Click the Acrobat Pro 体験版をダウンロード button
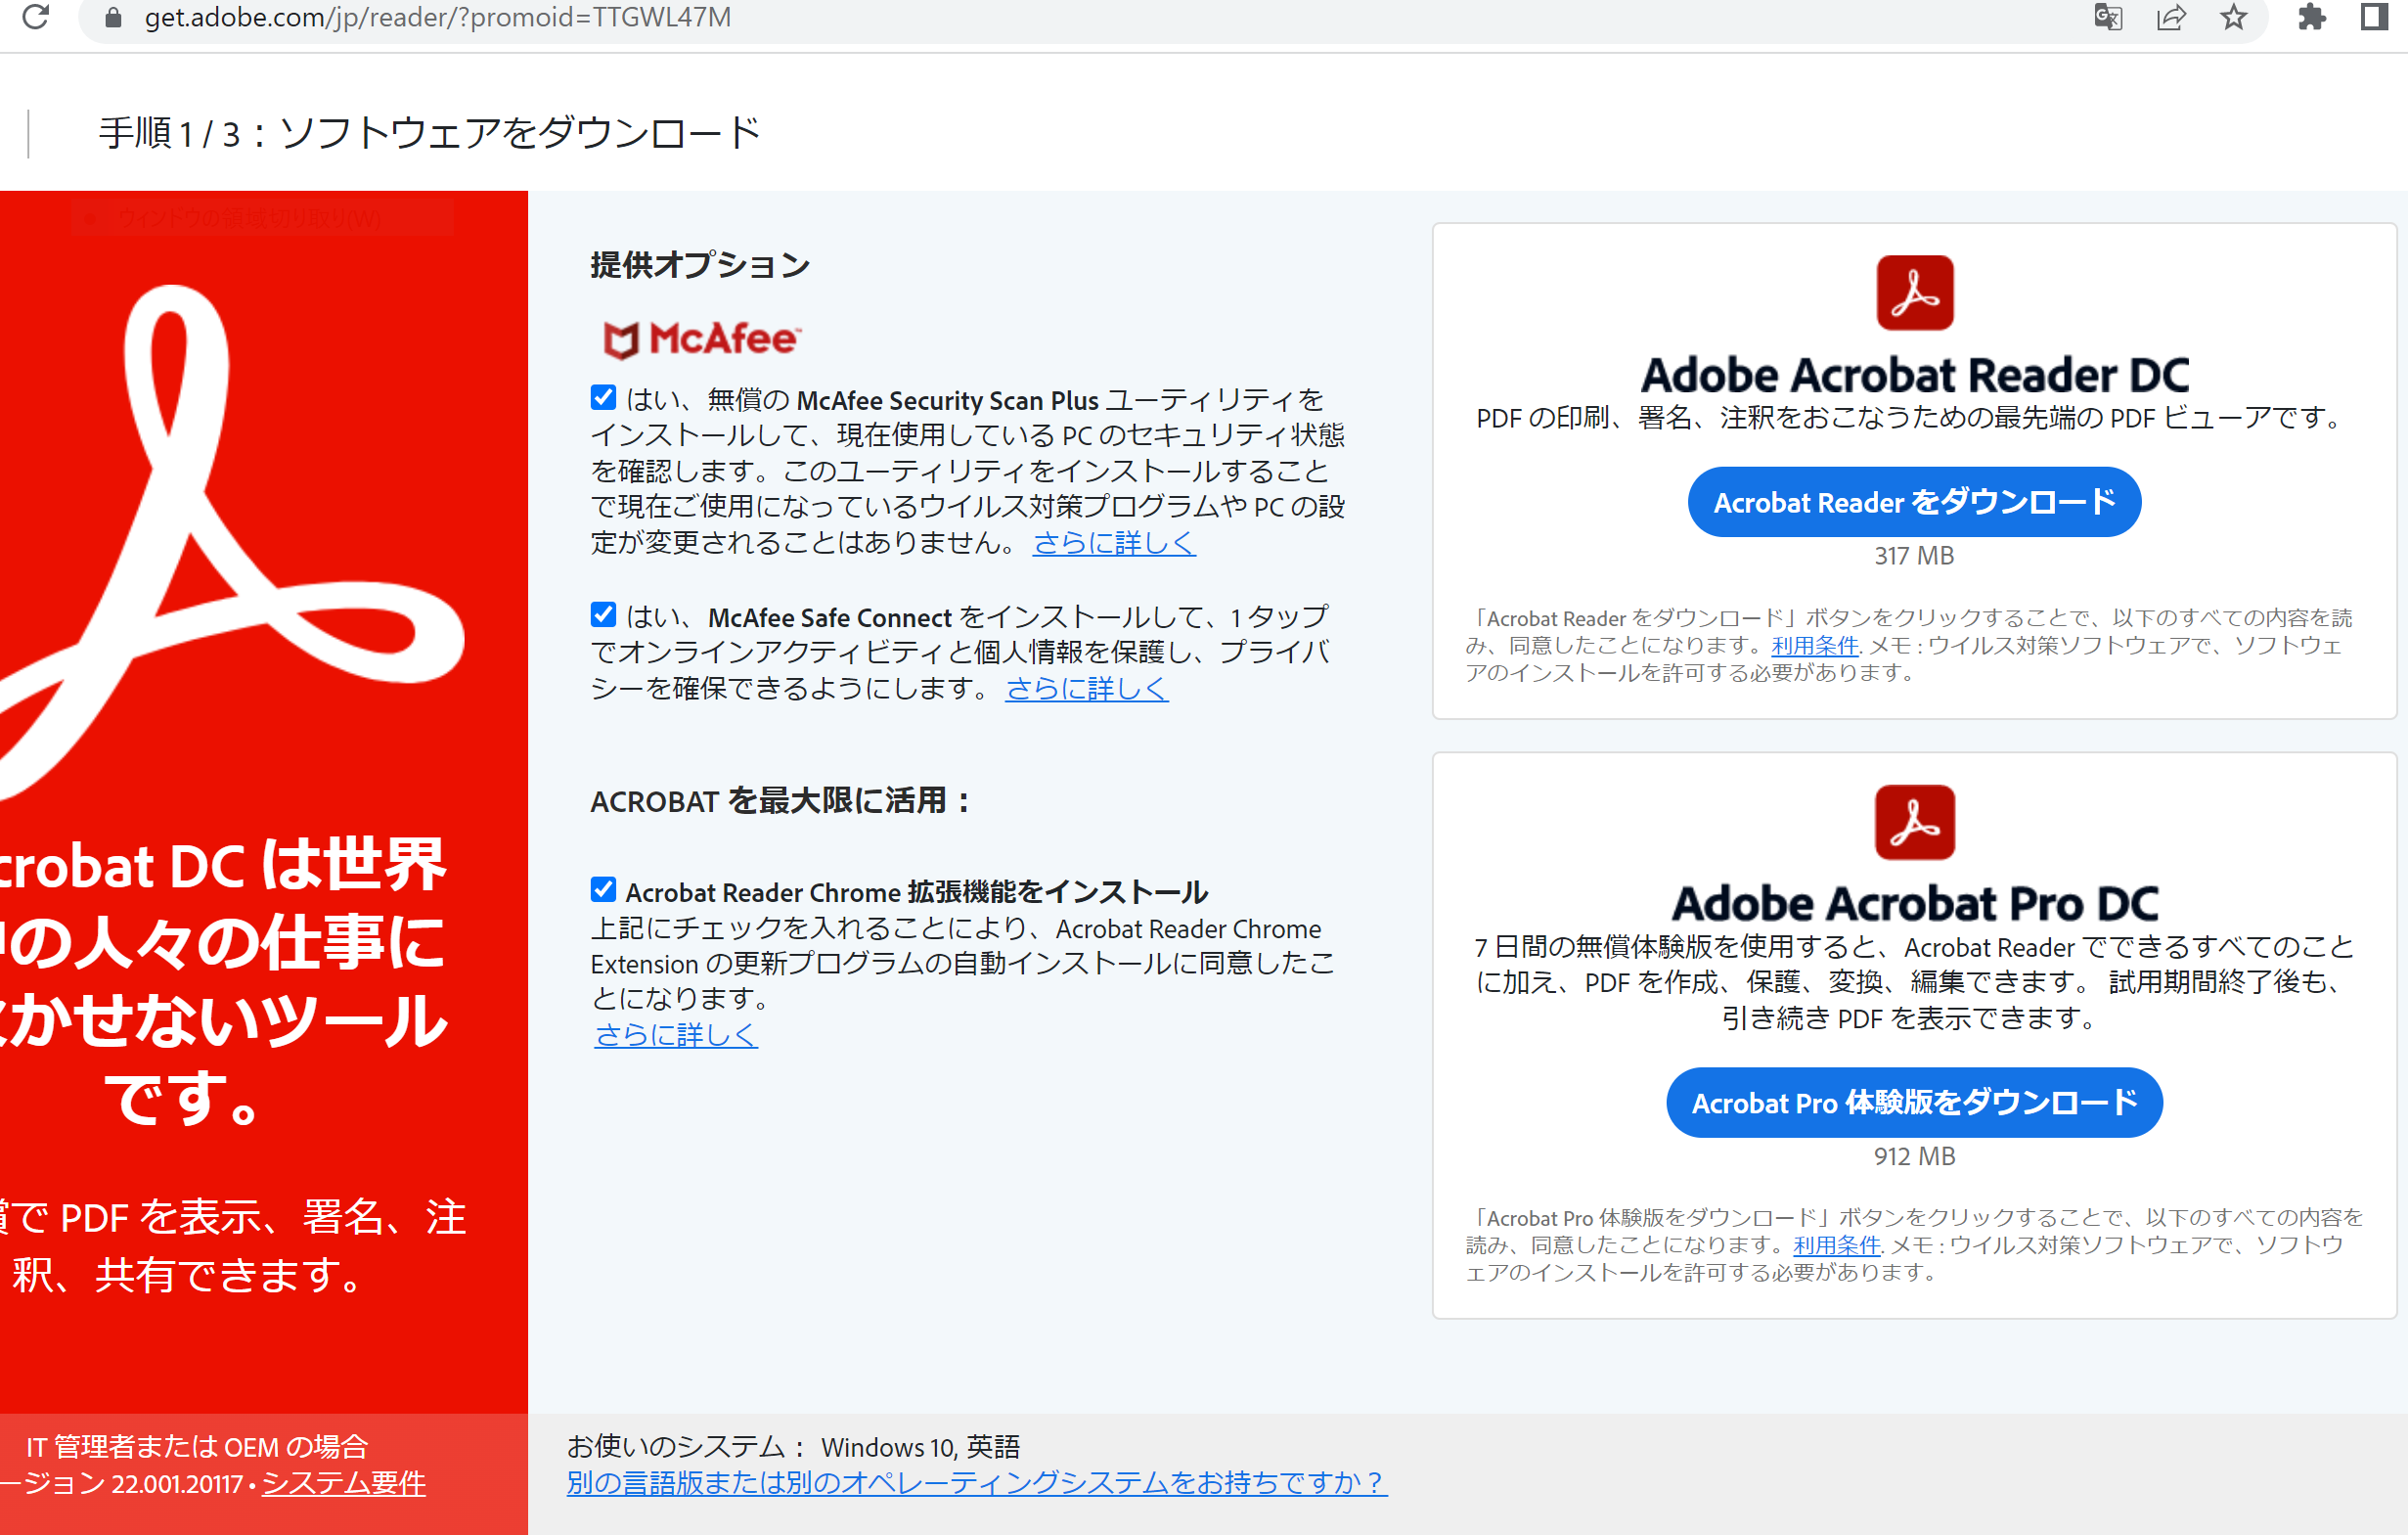2408x1535 pixels. click(1914, 1102)
